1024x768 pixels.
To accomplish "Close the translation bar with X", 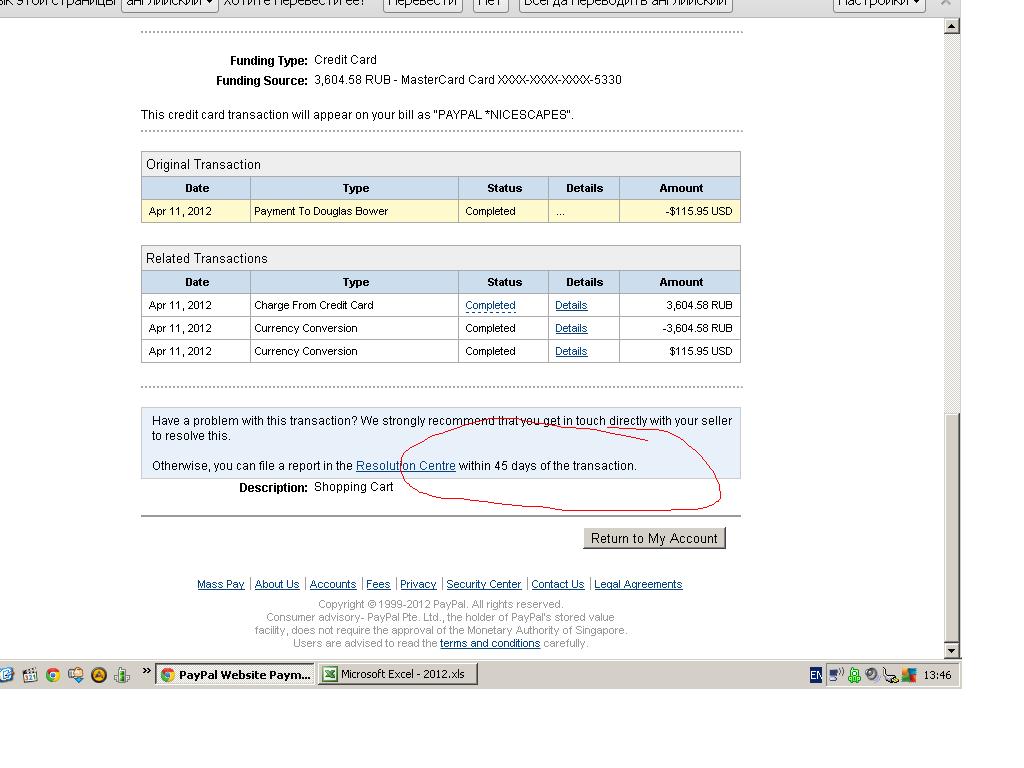I will point(945,3).
